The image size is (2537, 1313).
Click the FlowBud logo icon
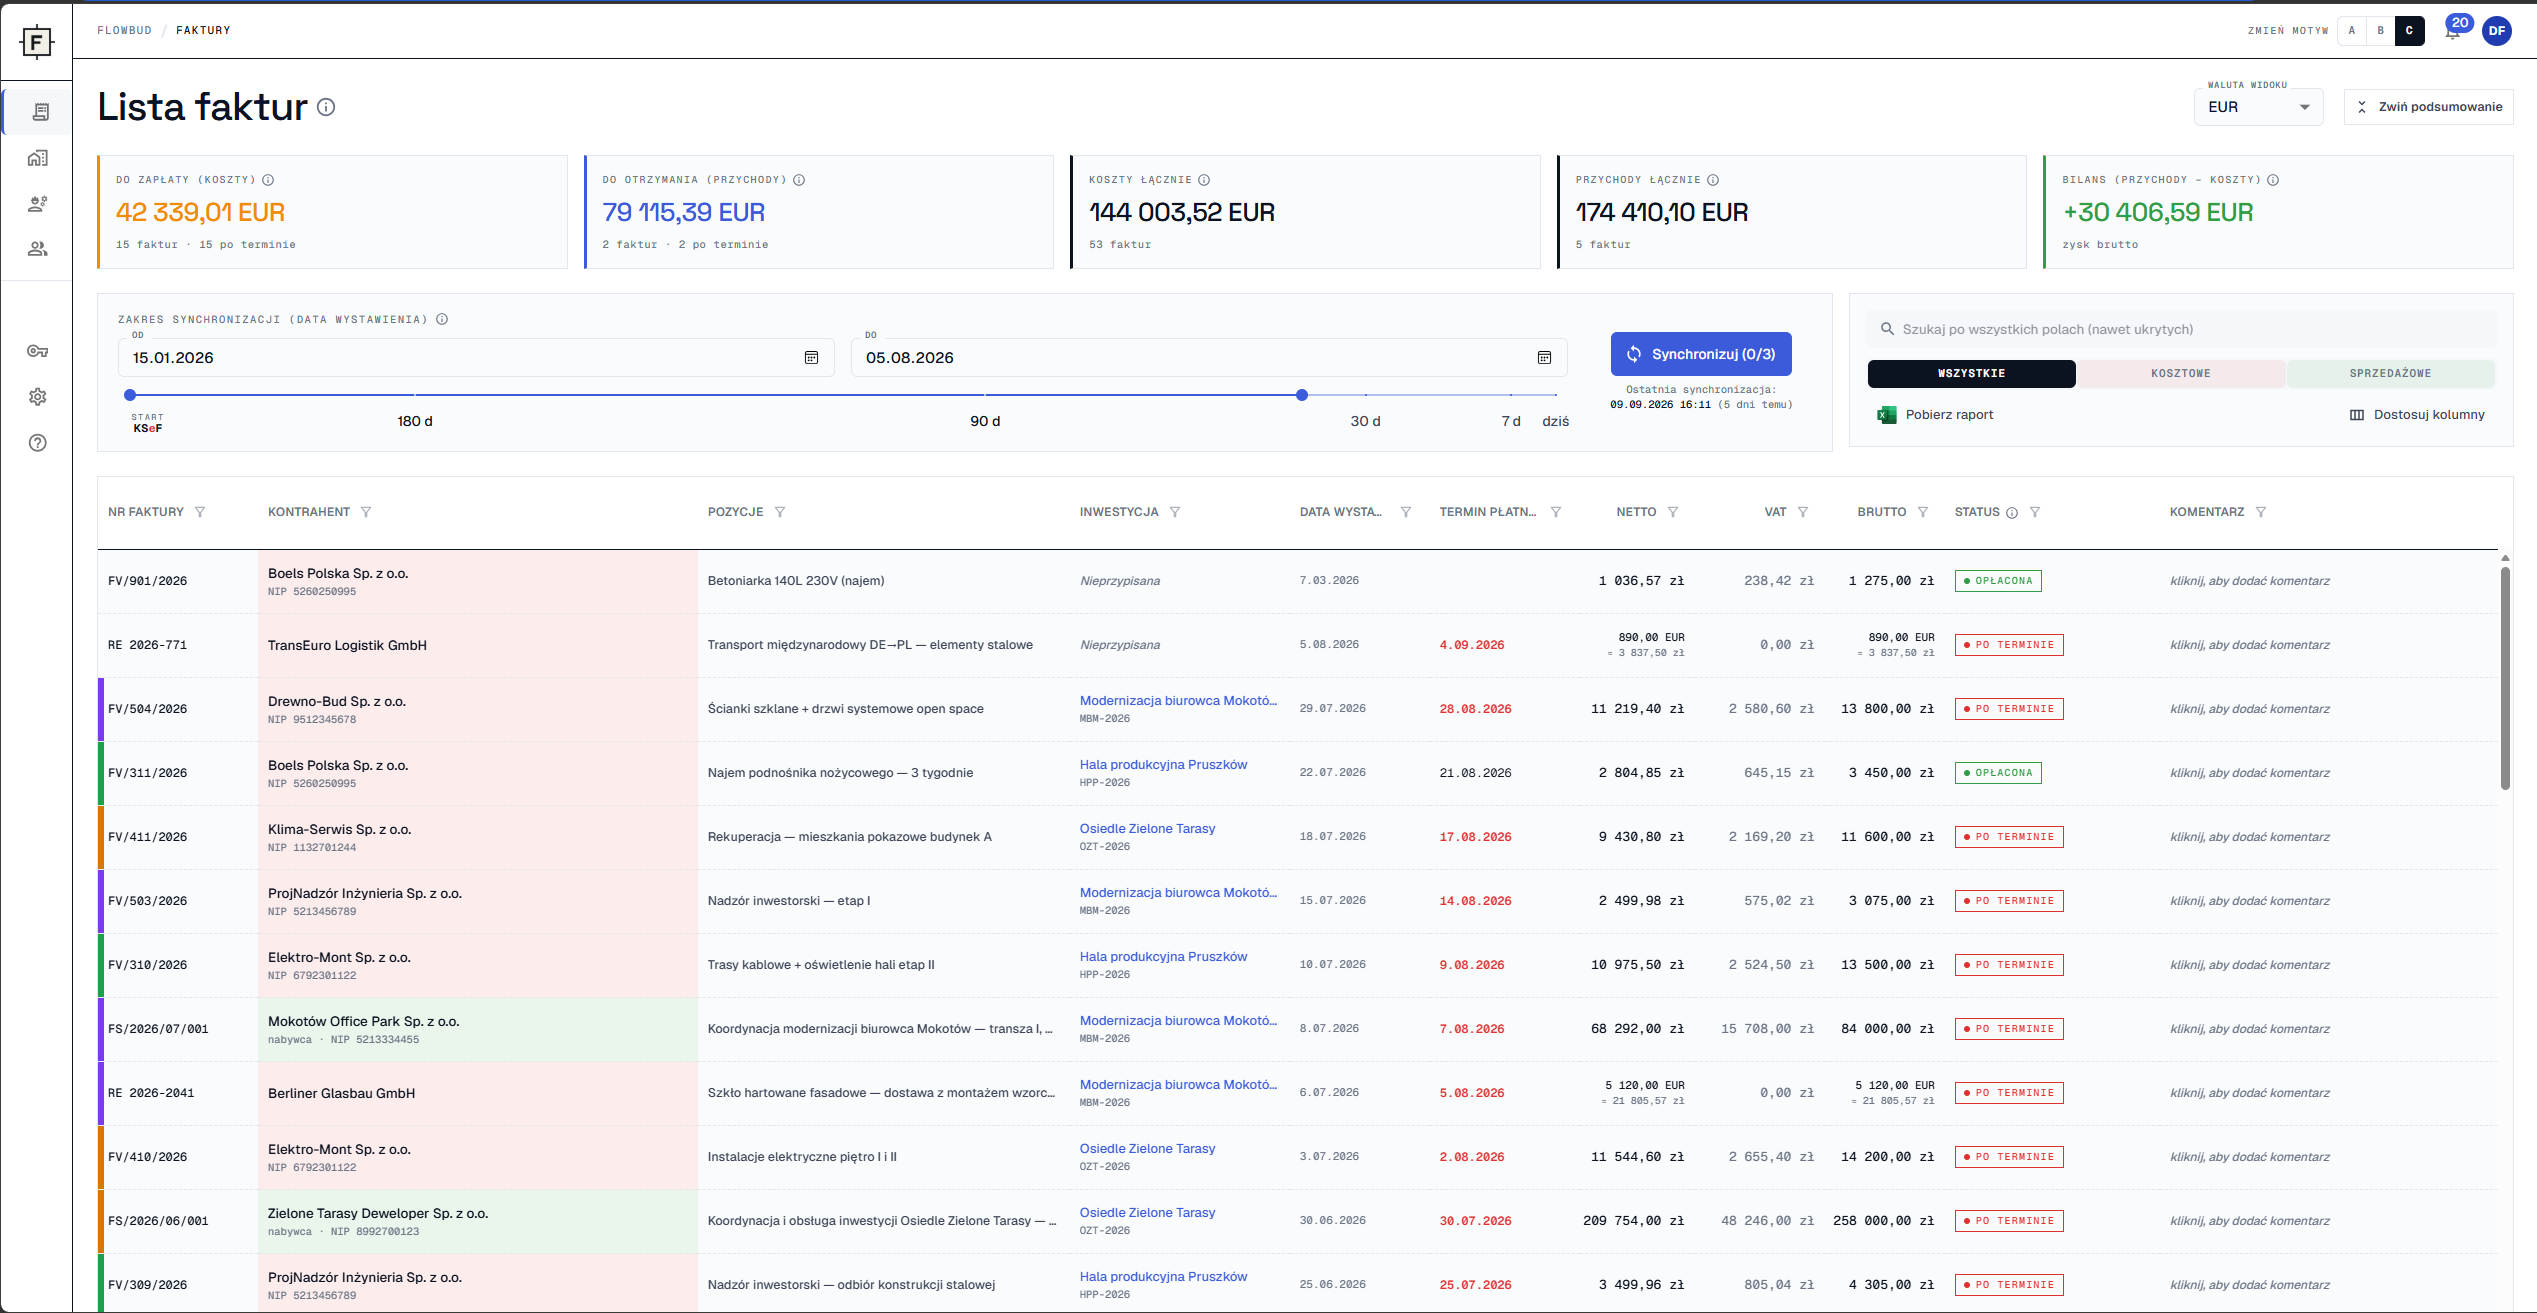[x=36, y=41]
